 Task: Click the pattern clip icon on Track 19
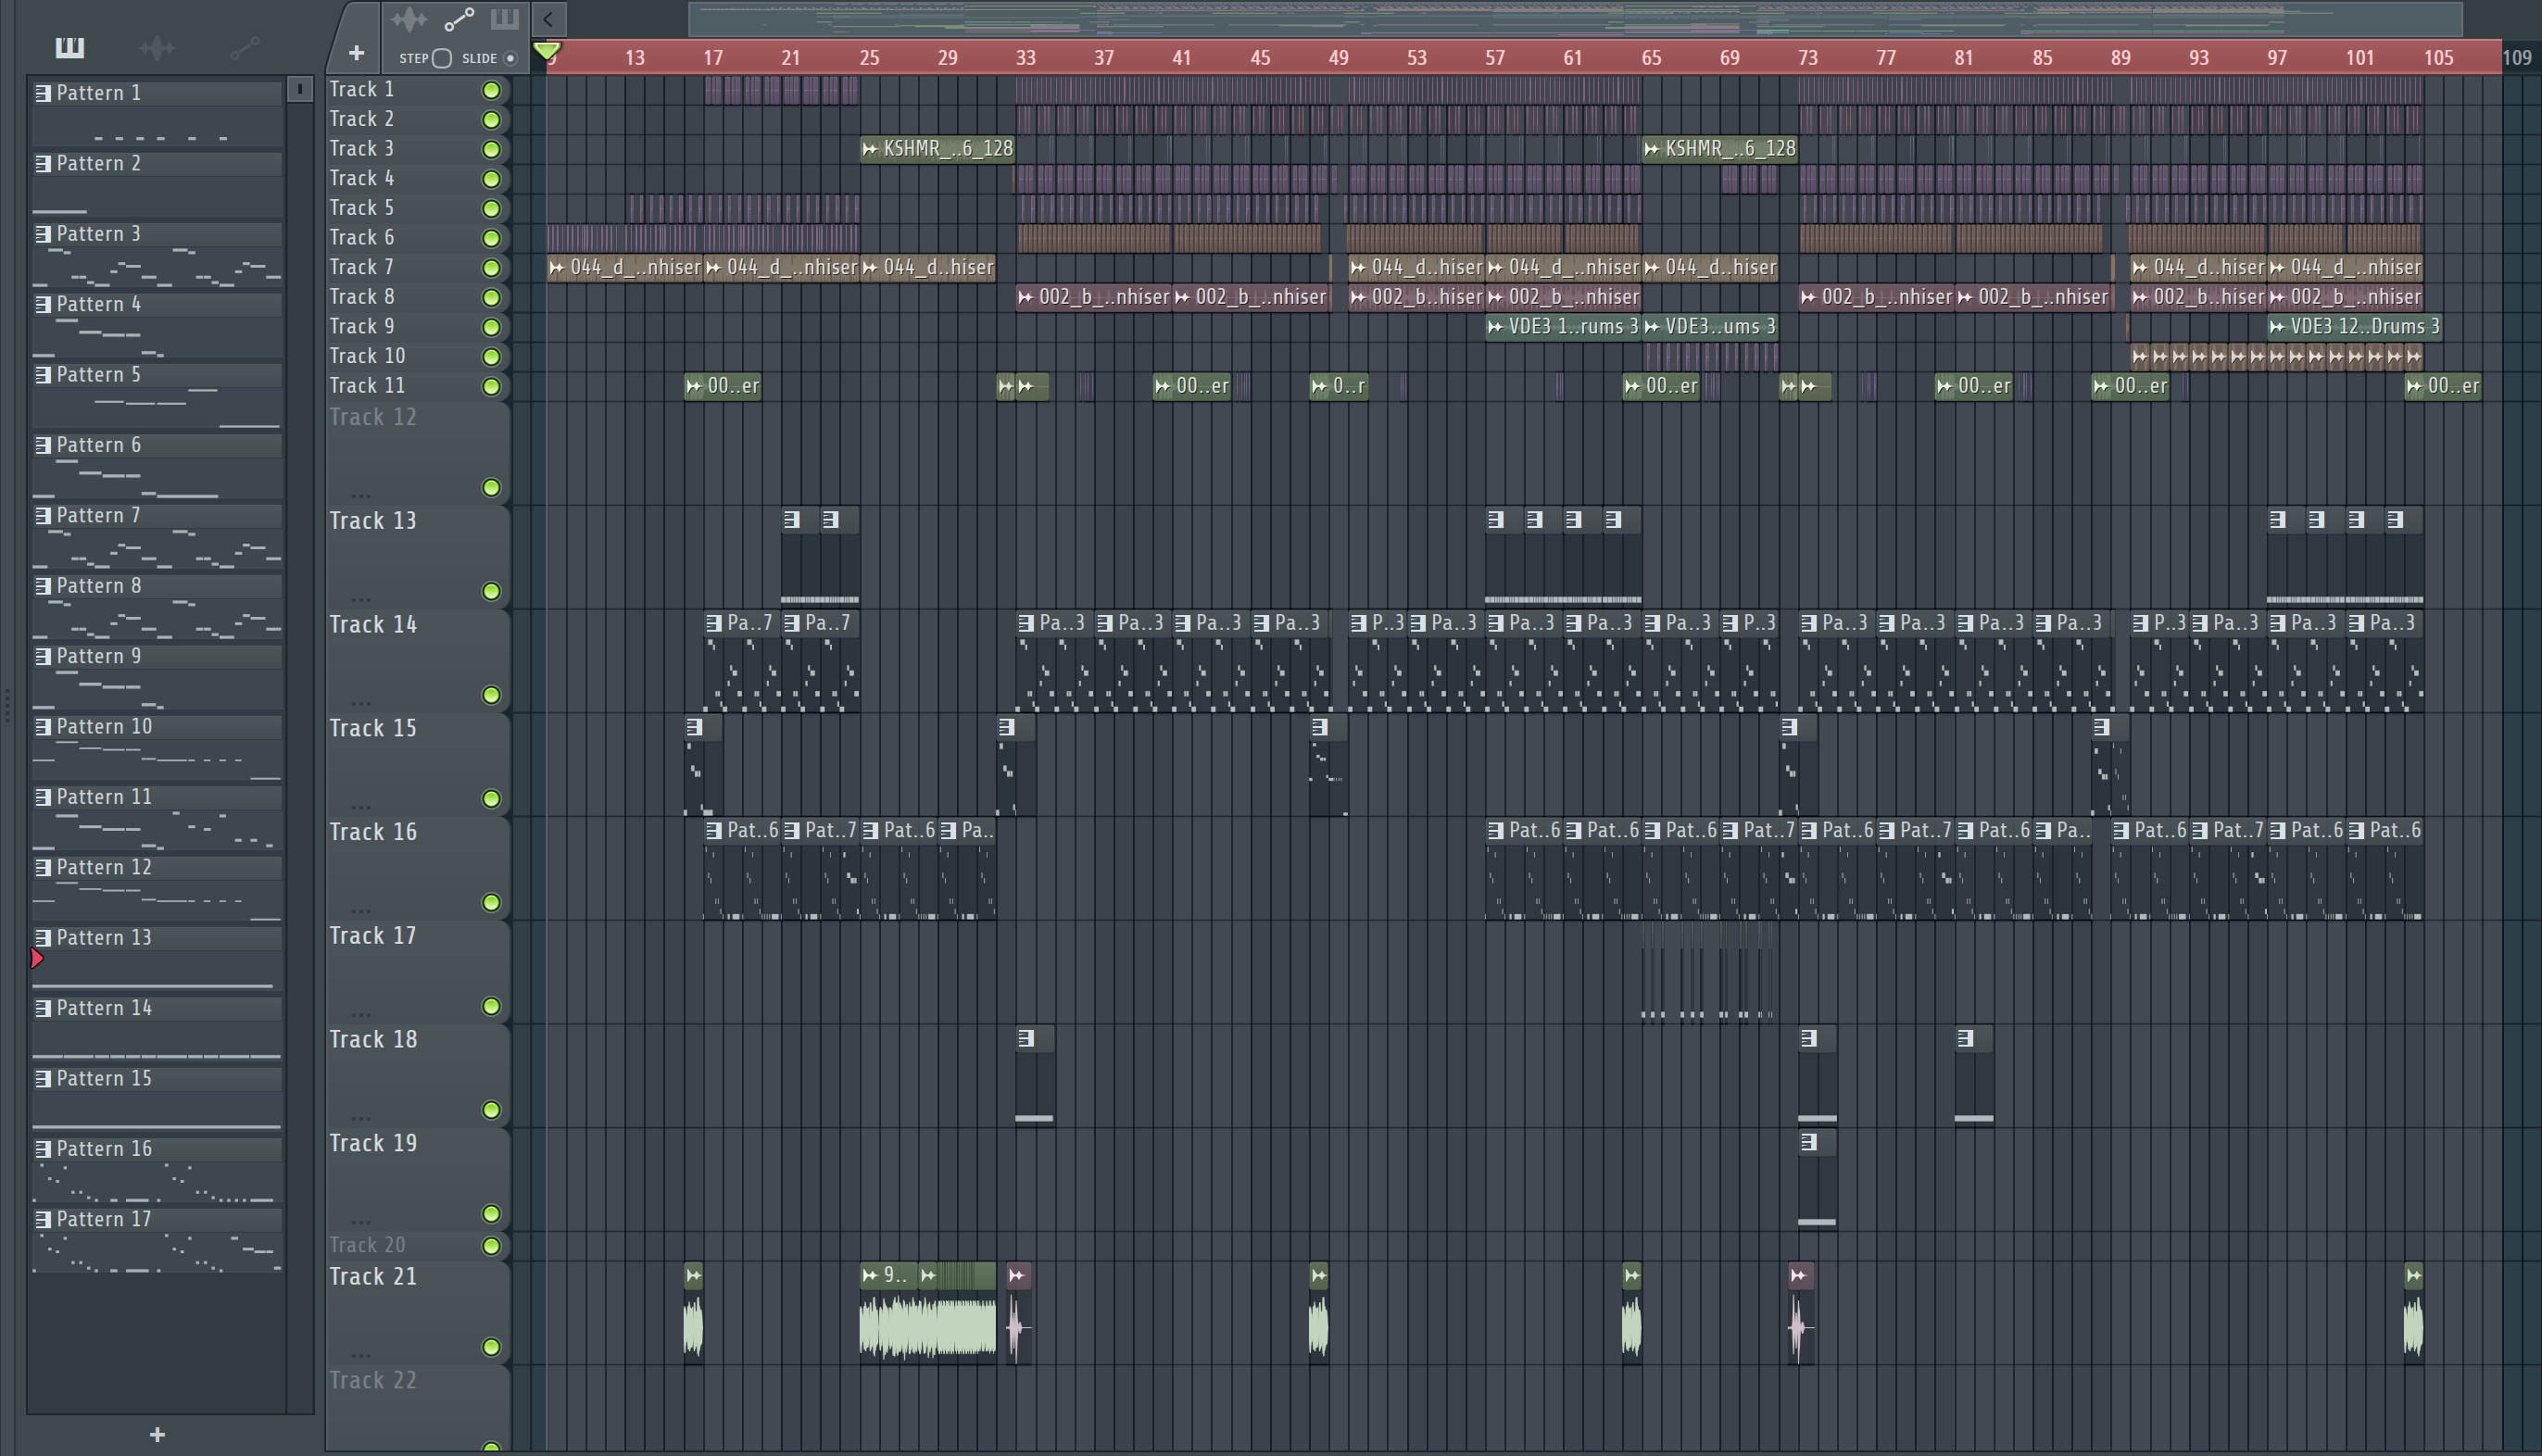pos(1808,1142)
